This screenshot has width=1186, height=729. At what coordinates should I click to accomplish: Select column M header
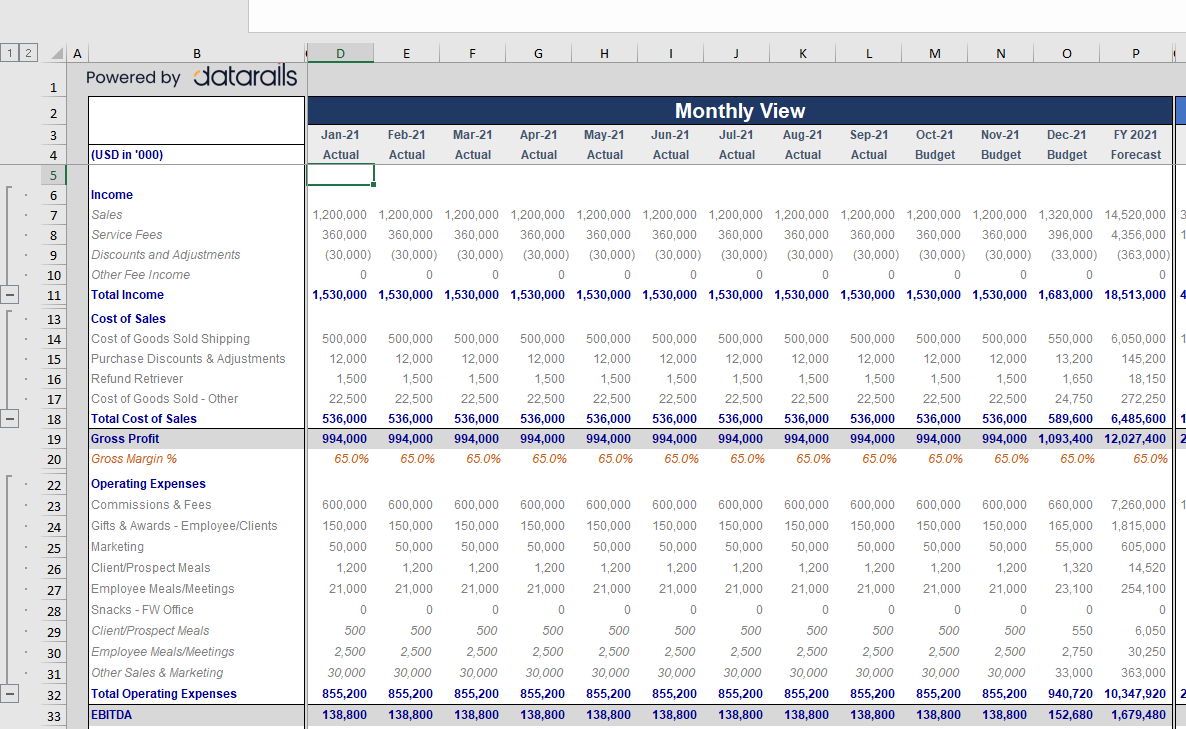(935, 53)
